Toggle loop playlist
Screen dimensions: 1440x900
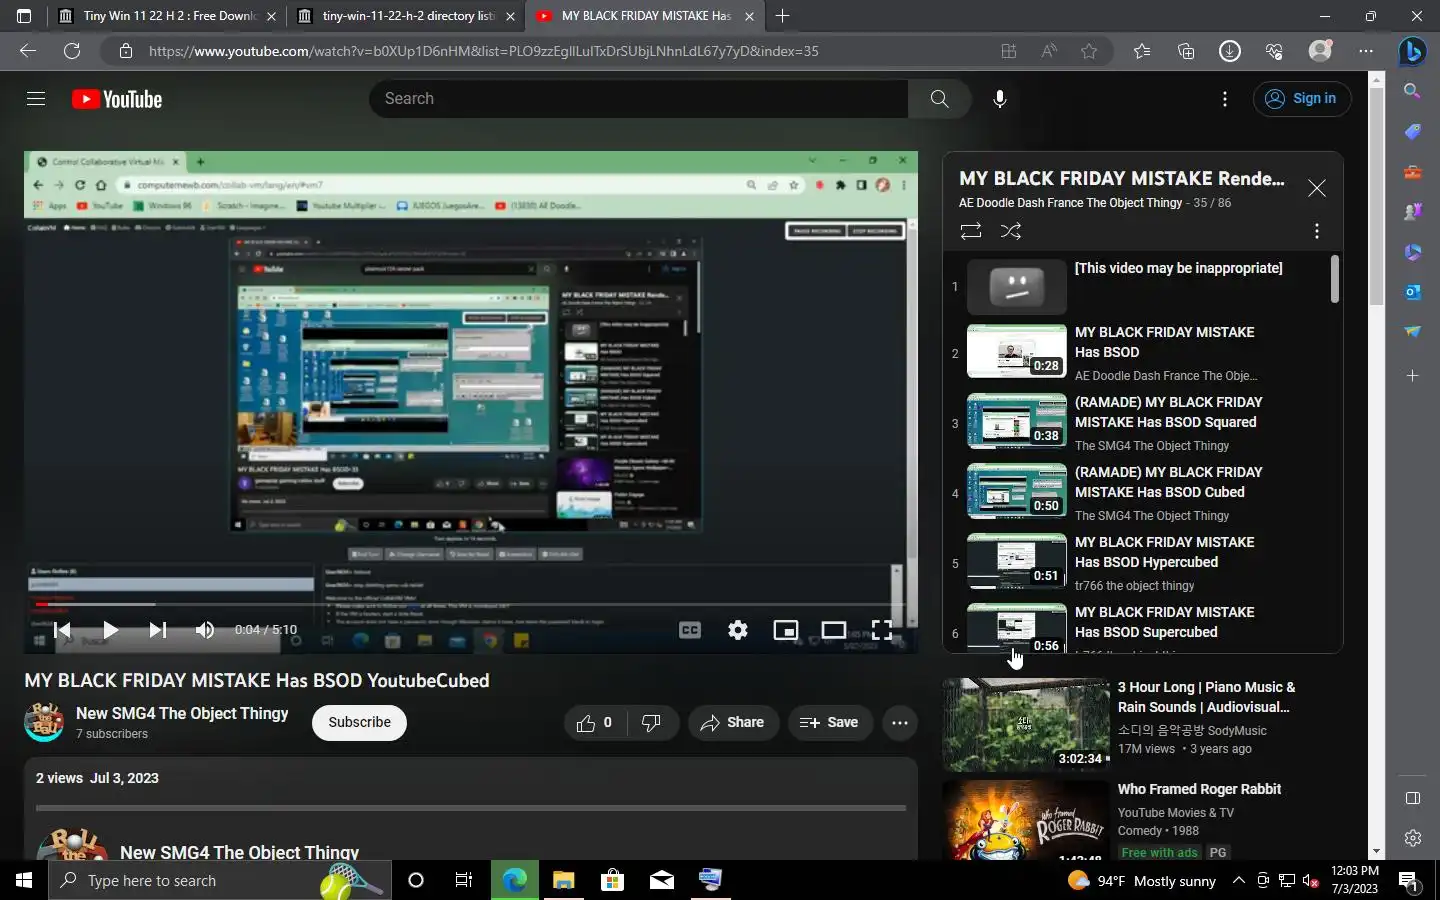click(x=971, y=231)
